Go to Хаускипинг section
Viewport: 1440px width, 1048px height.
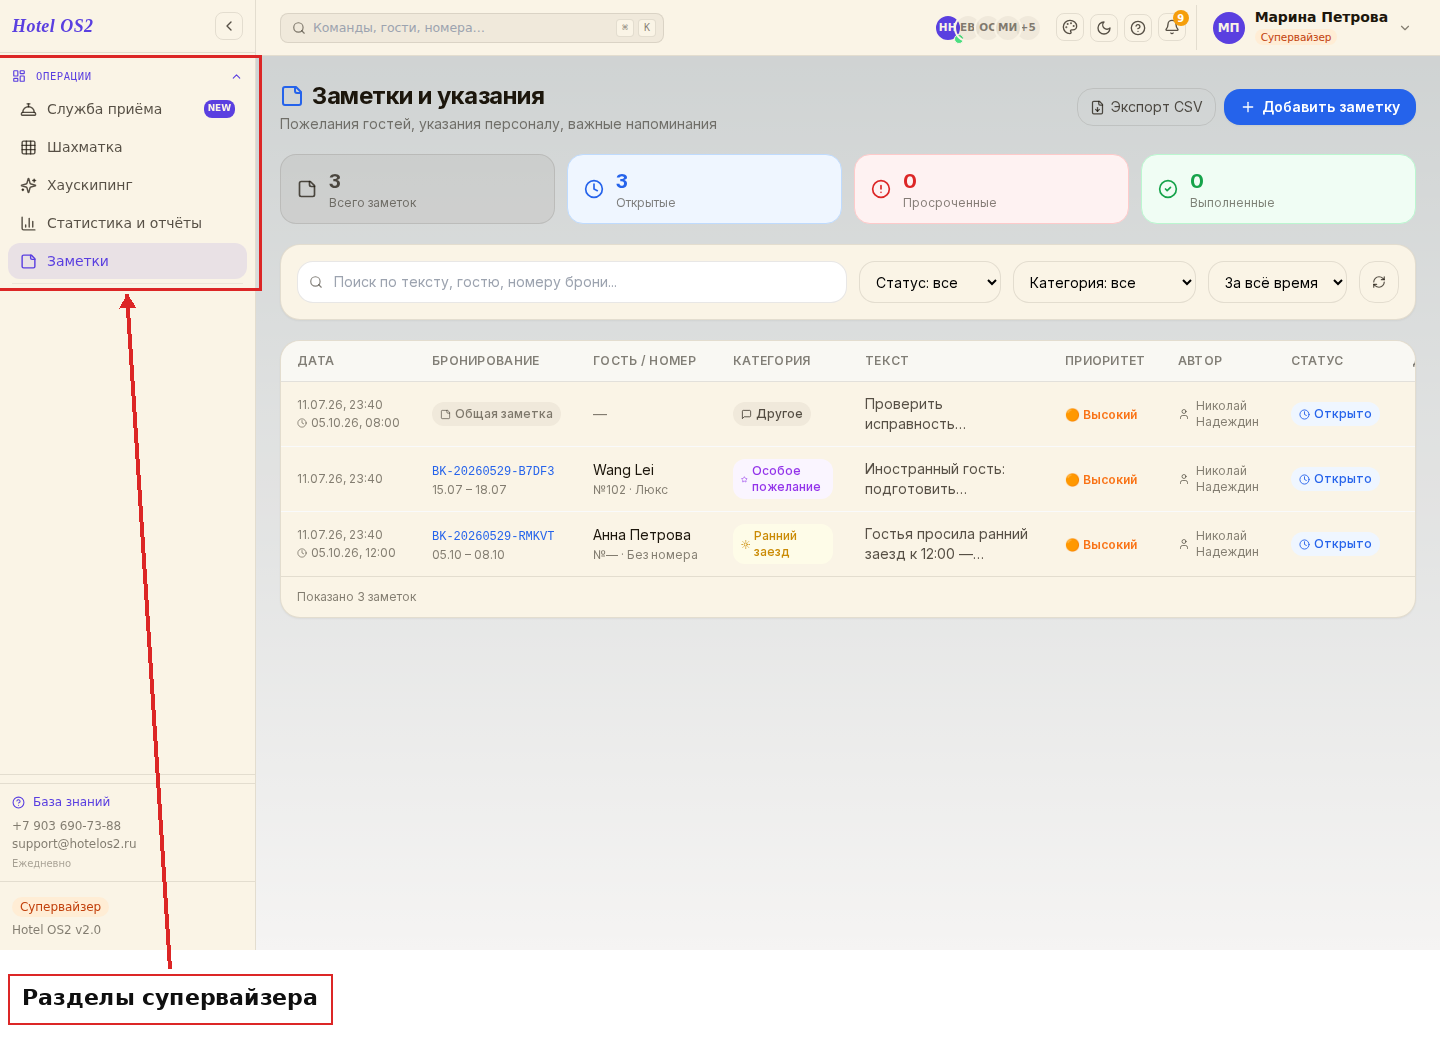tap(127, 185)
